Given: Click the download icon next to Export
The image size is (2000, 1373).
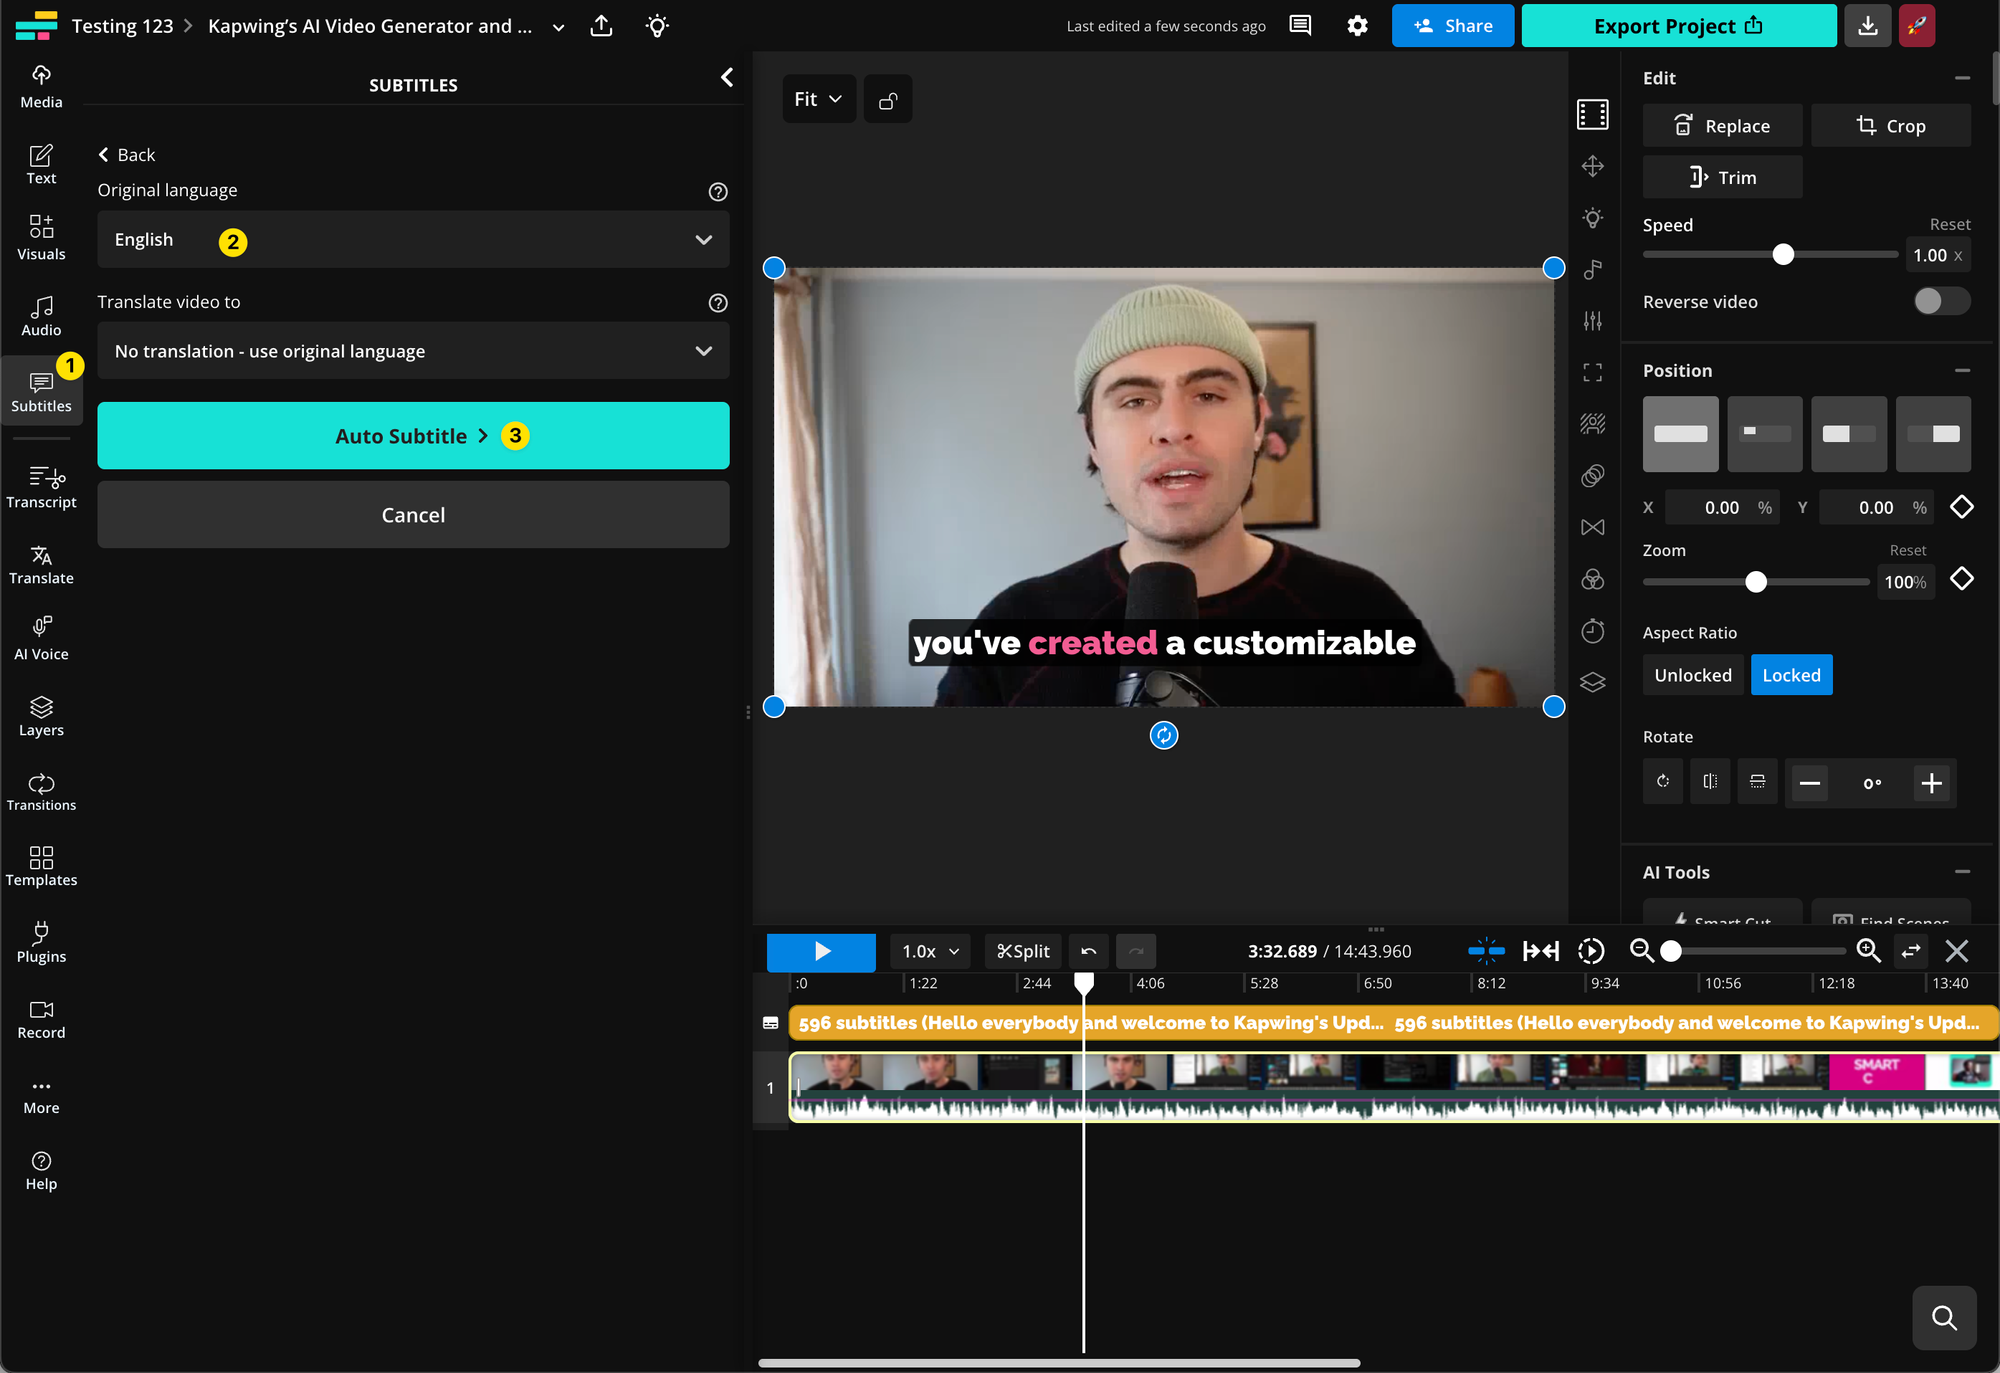Looking at the screenshot, I should coord(1867,26).
